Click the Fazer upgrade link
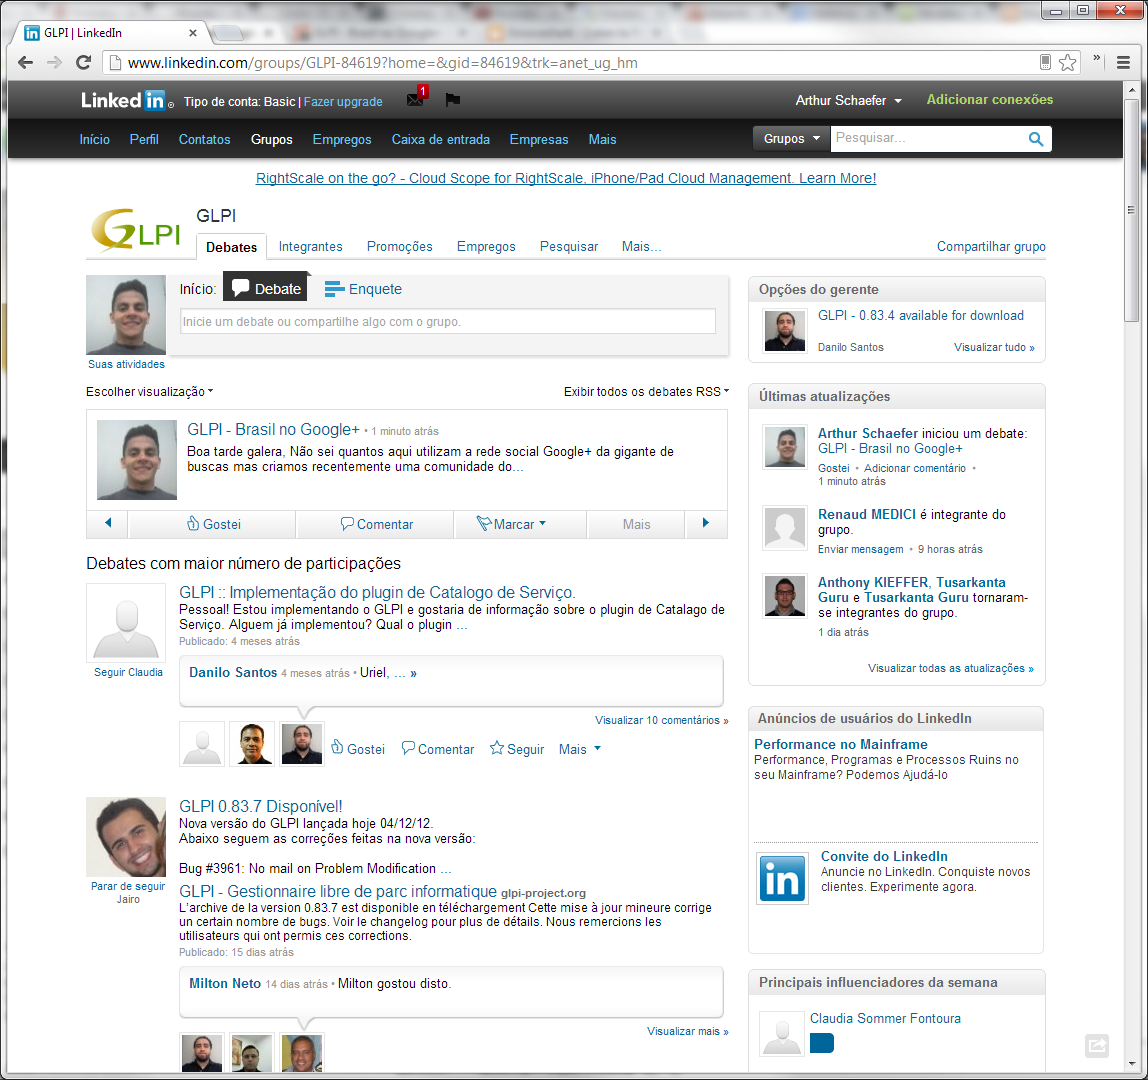Image resolution: width=1148 pixels, height=1080 pixels. 343,102
